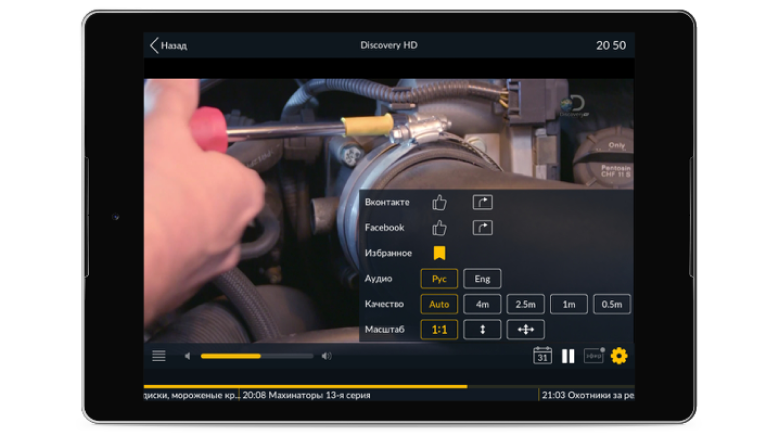Share to Facebook with the arrow icon

(482, 228)
